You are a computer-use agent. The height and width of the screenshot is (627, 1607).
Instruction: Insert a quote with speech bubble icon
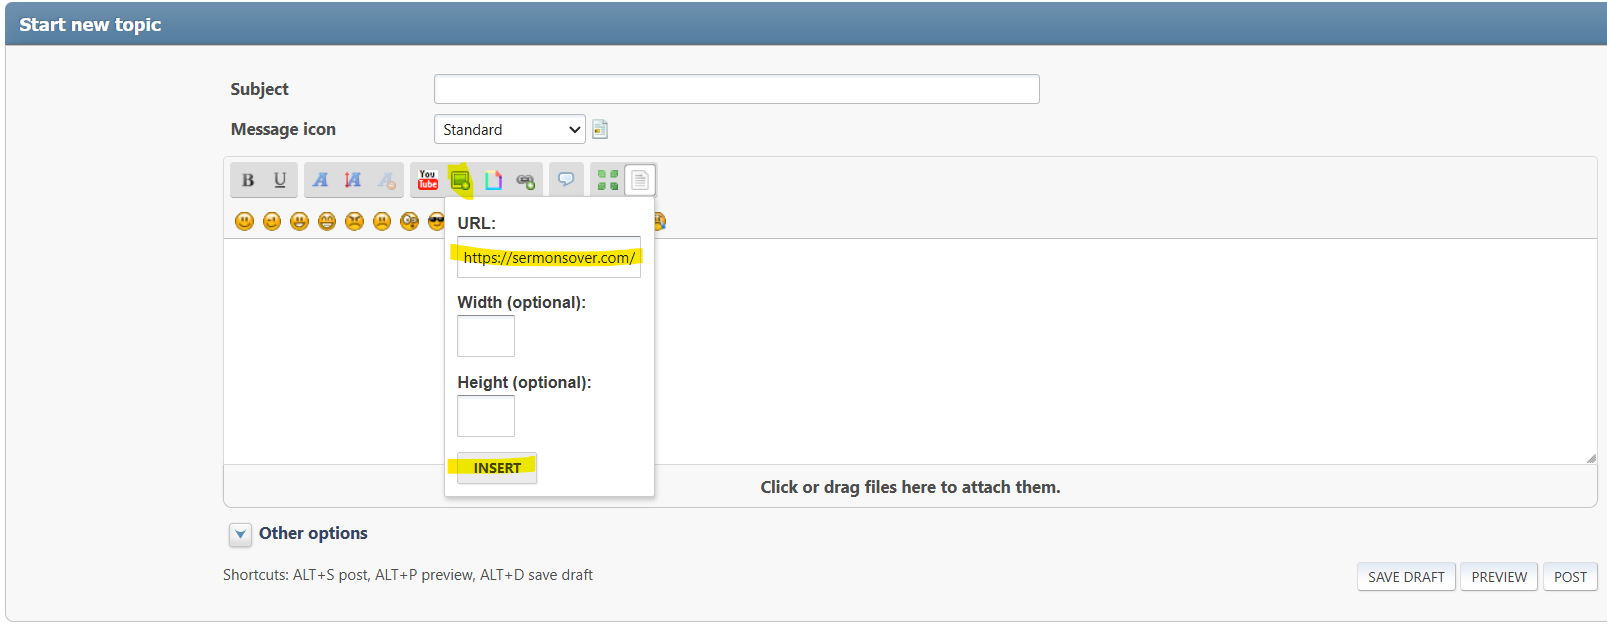point(566,180)
